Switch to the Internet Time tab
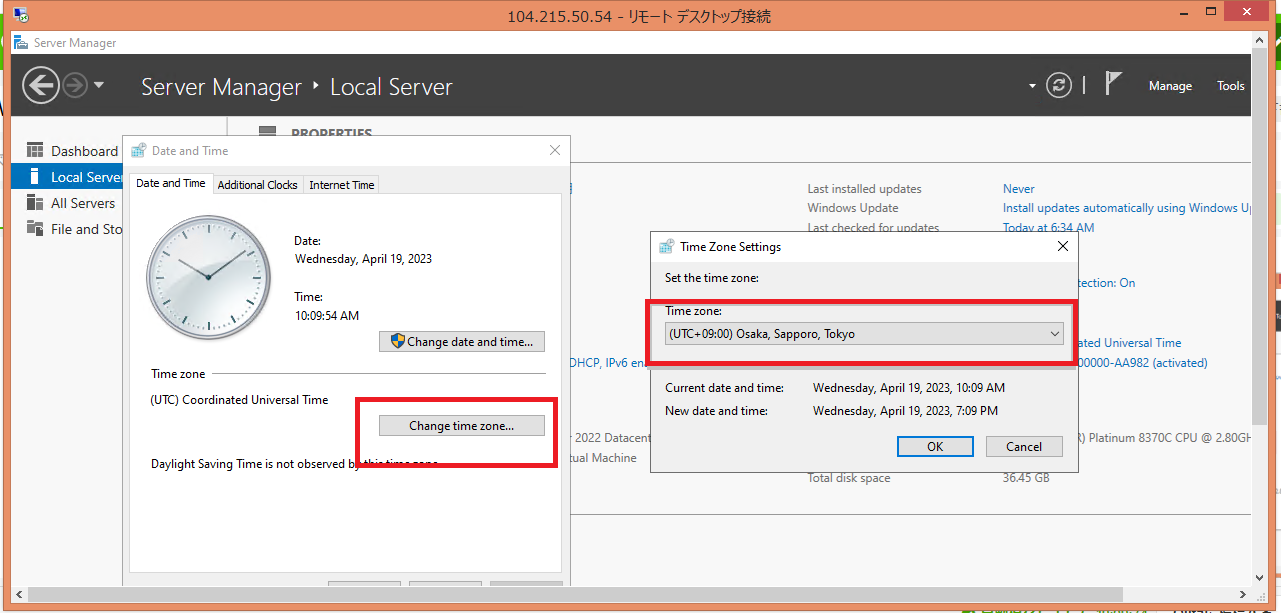Viewport: 1281px width, 613px height. 341,185
